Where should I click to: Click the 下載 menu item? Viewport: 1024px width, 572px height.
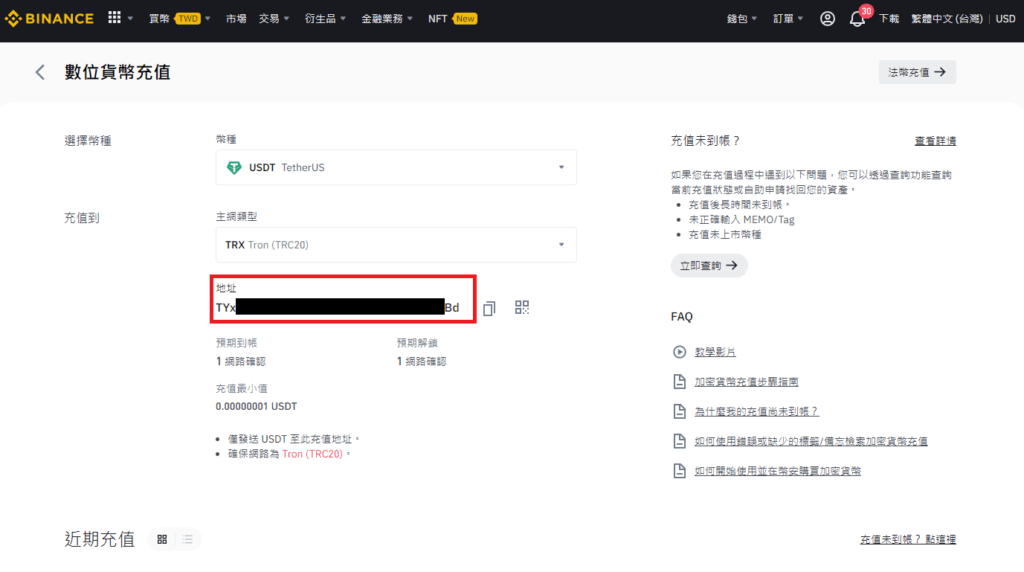[889, 19]
